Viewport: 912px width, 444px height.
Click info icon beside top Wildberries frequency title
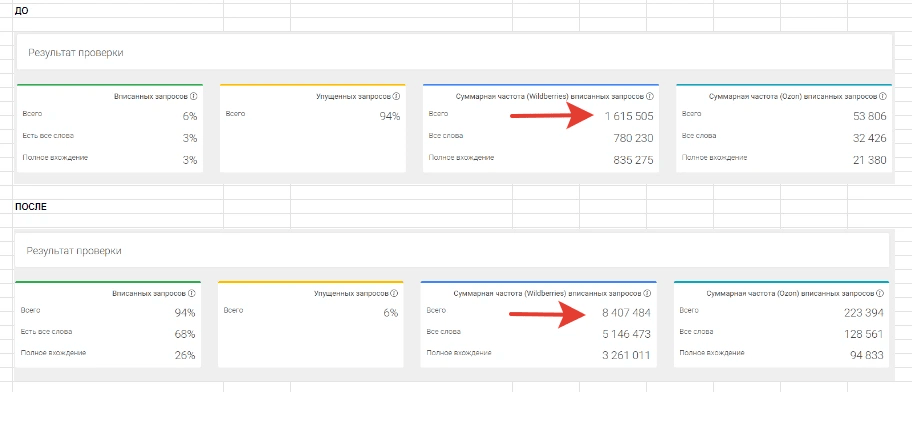[x=650, y=97]
